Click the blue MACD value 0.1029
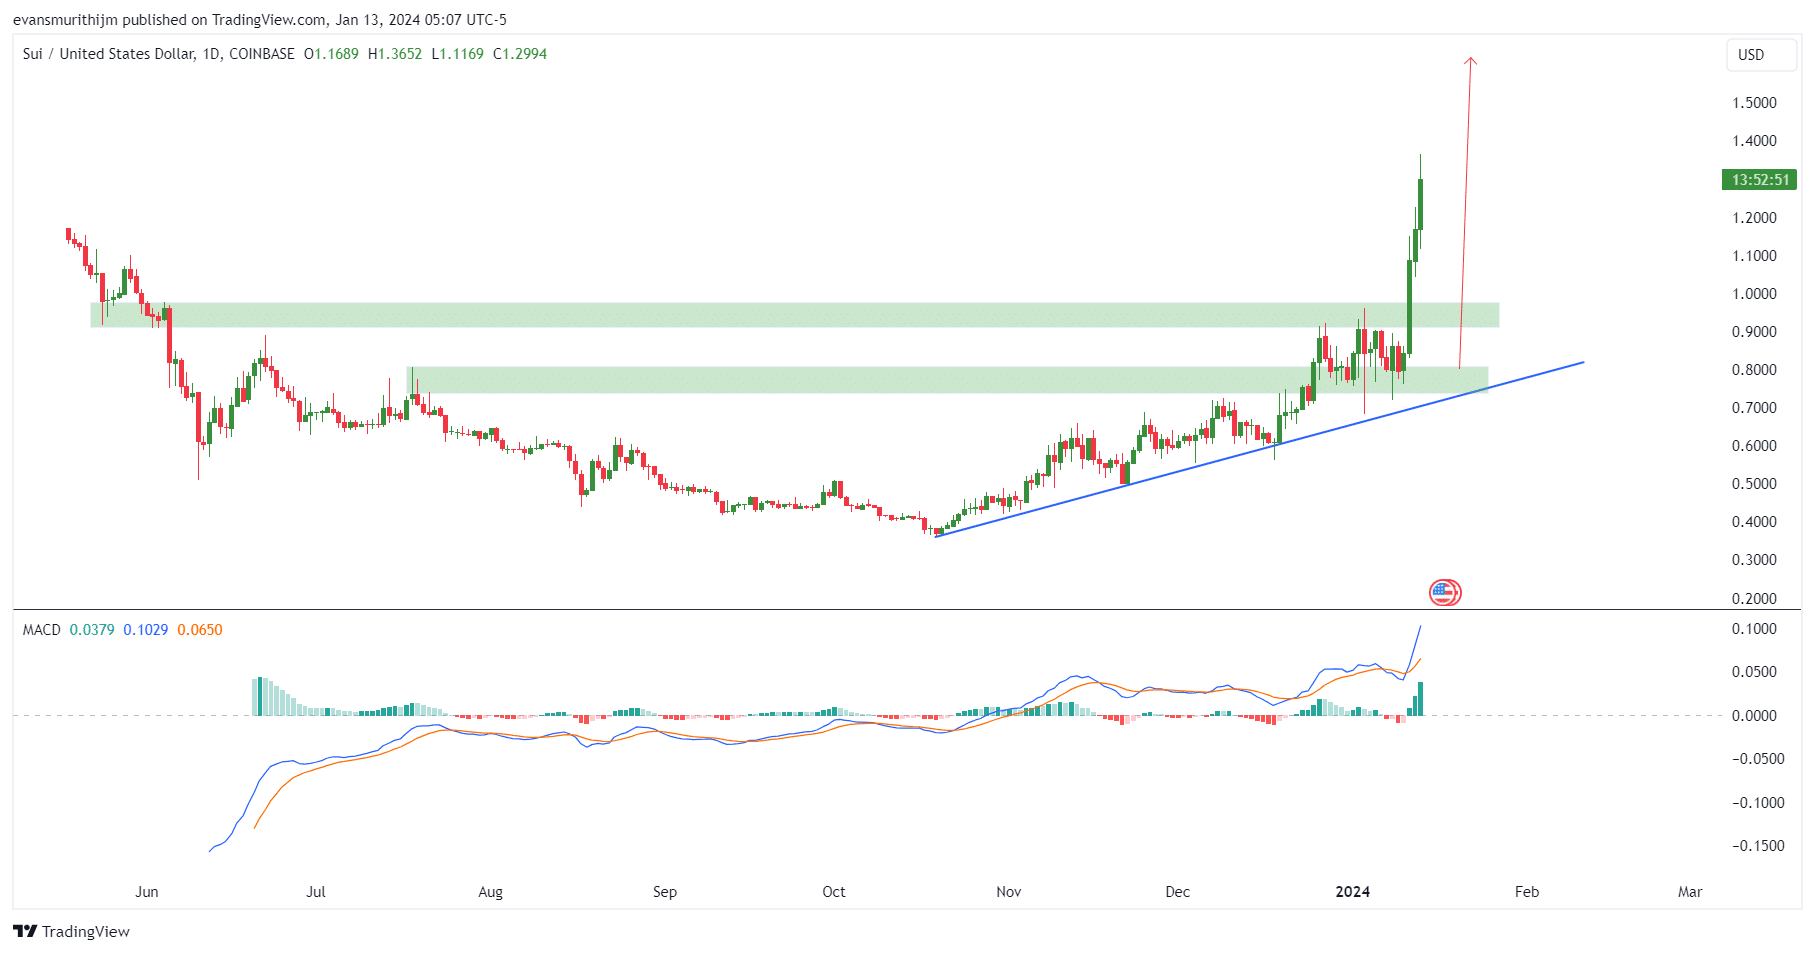Screen dimensions: 1815x953 tap(146, 630)
